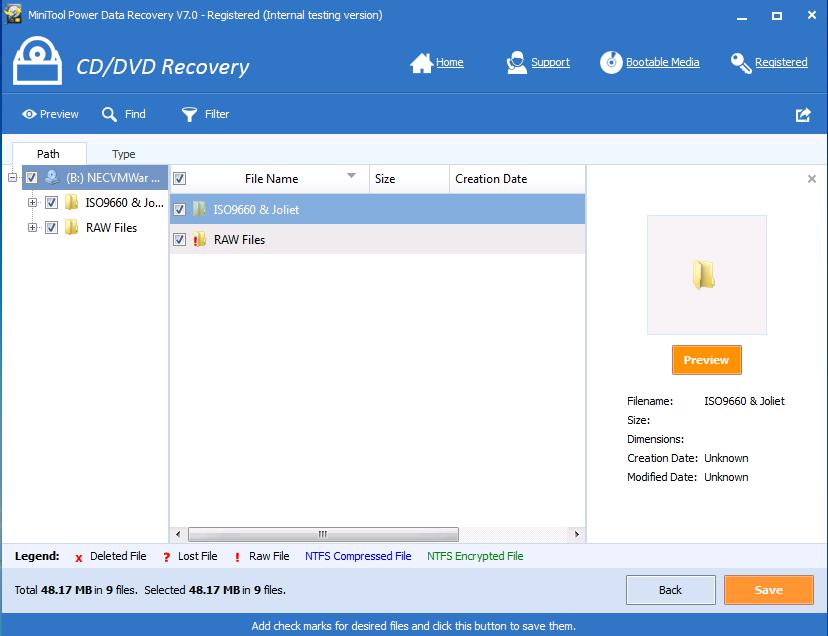The width and height of the screenshot is (828, 636).
Task: Click the RAW Files folder icon in tree
Action: point(71,227)
